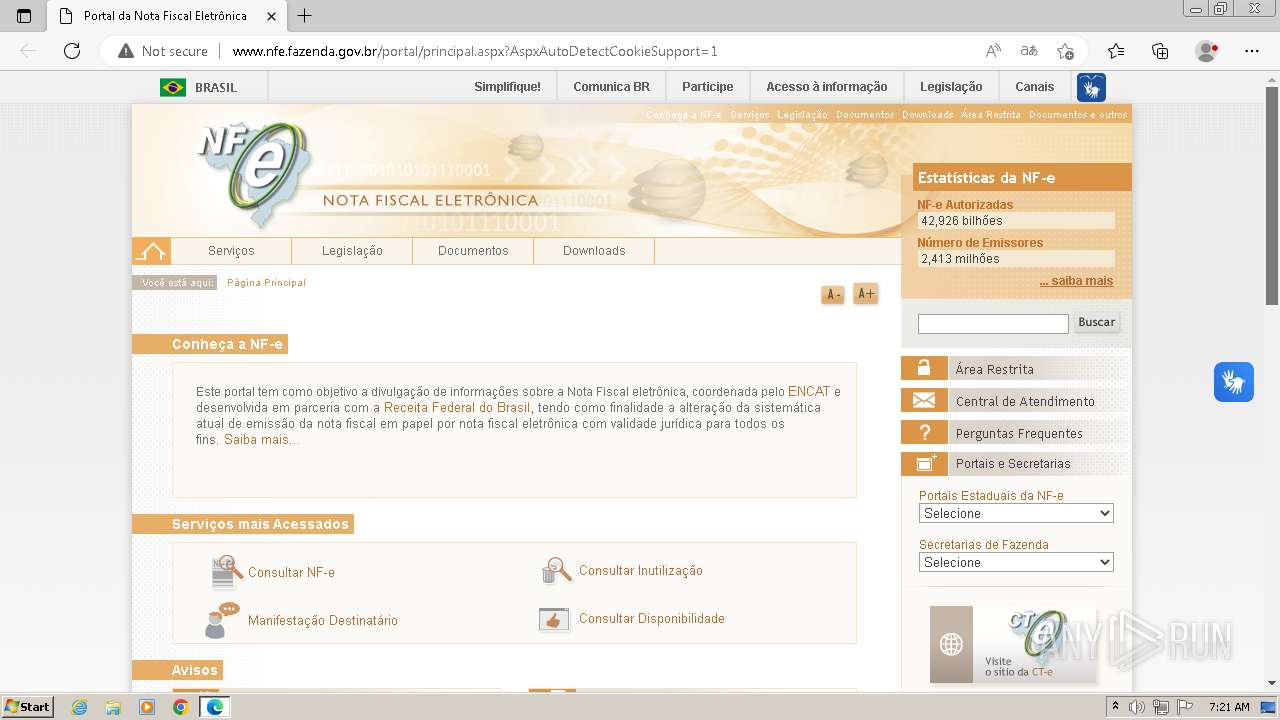Click the Área Restrita padlock icon
Screen dimensions: 1280x720
click(924, 368)
